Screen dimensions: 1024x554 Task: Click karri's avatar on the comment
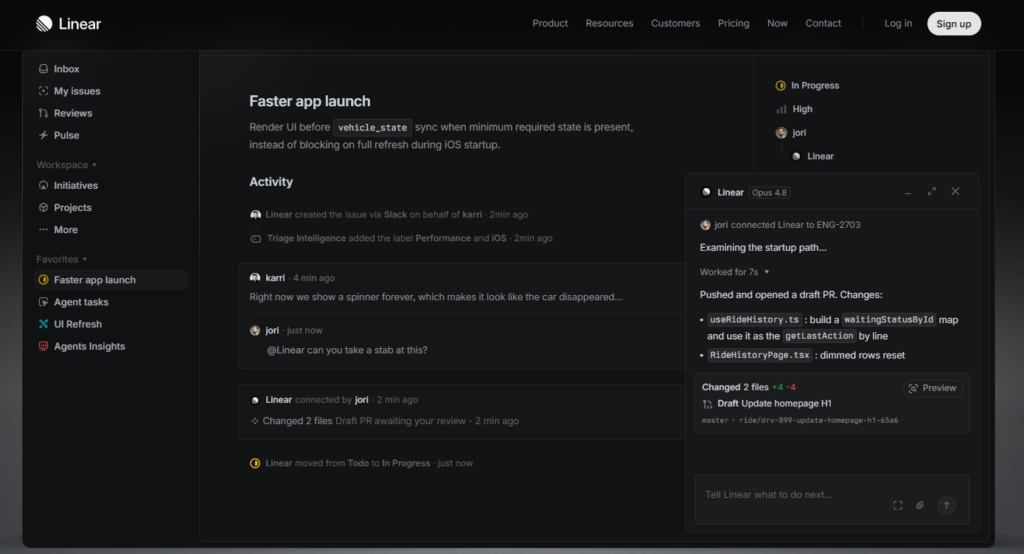click(x=255, y=278)
